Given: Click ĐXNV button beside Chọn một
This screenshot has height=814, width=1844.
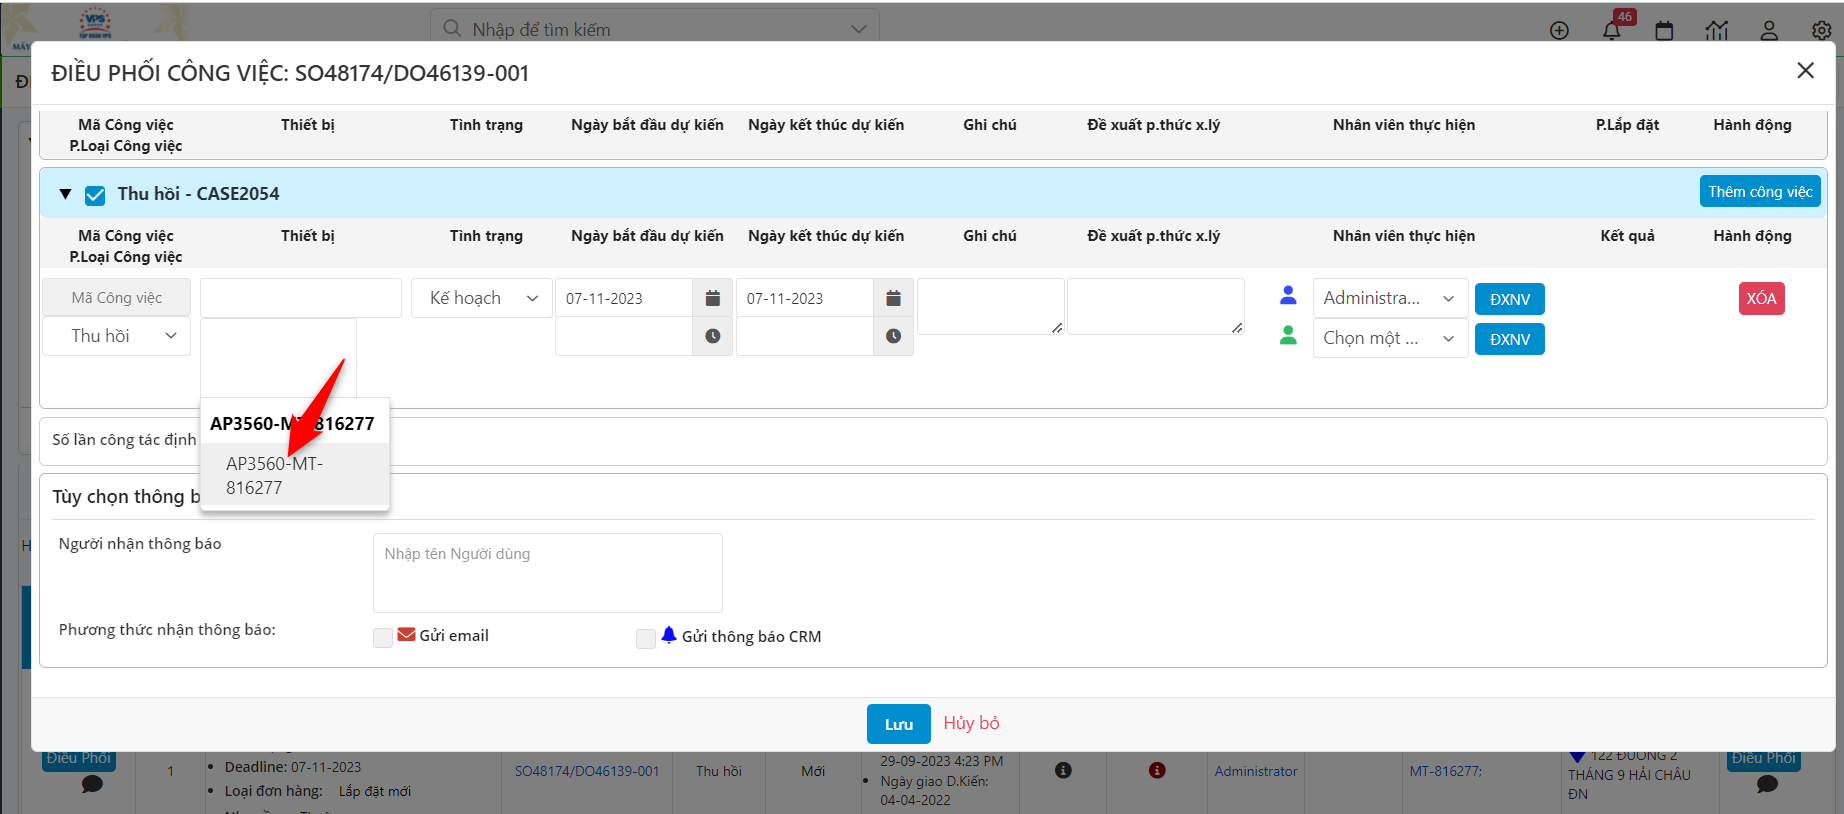Looking at the screenshot, I should click(1510, 339).
